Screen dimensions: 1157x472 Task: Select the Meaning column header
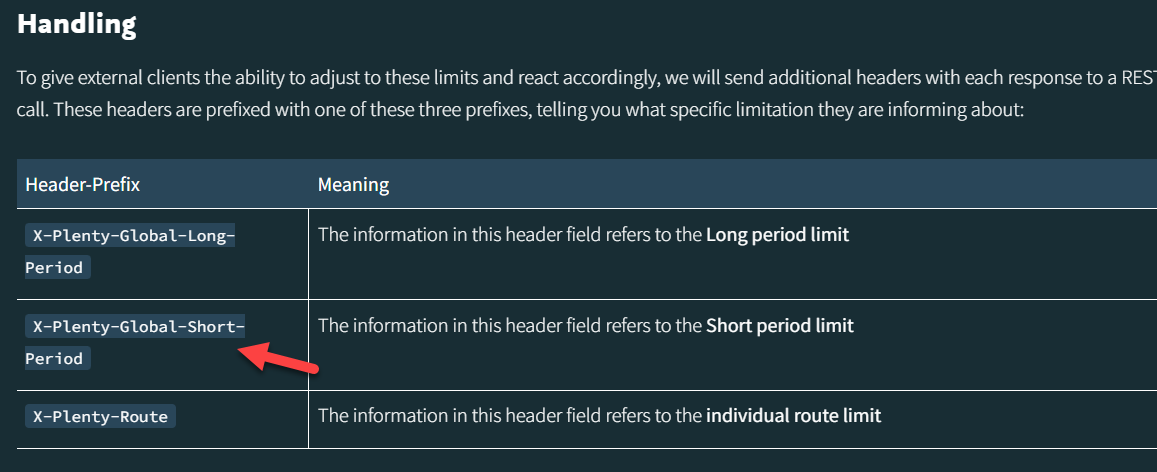click(353, 184)
